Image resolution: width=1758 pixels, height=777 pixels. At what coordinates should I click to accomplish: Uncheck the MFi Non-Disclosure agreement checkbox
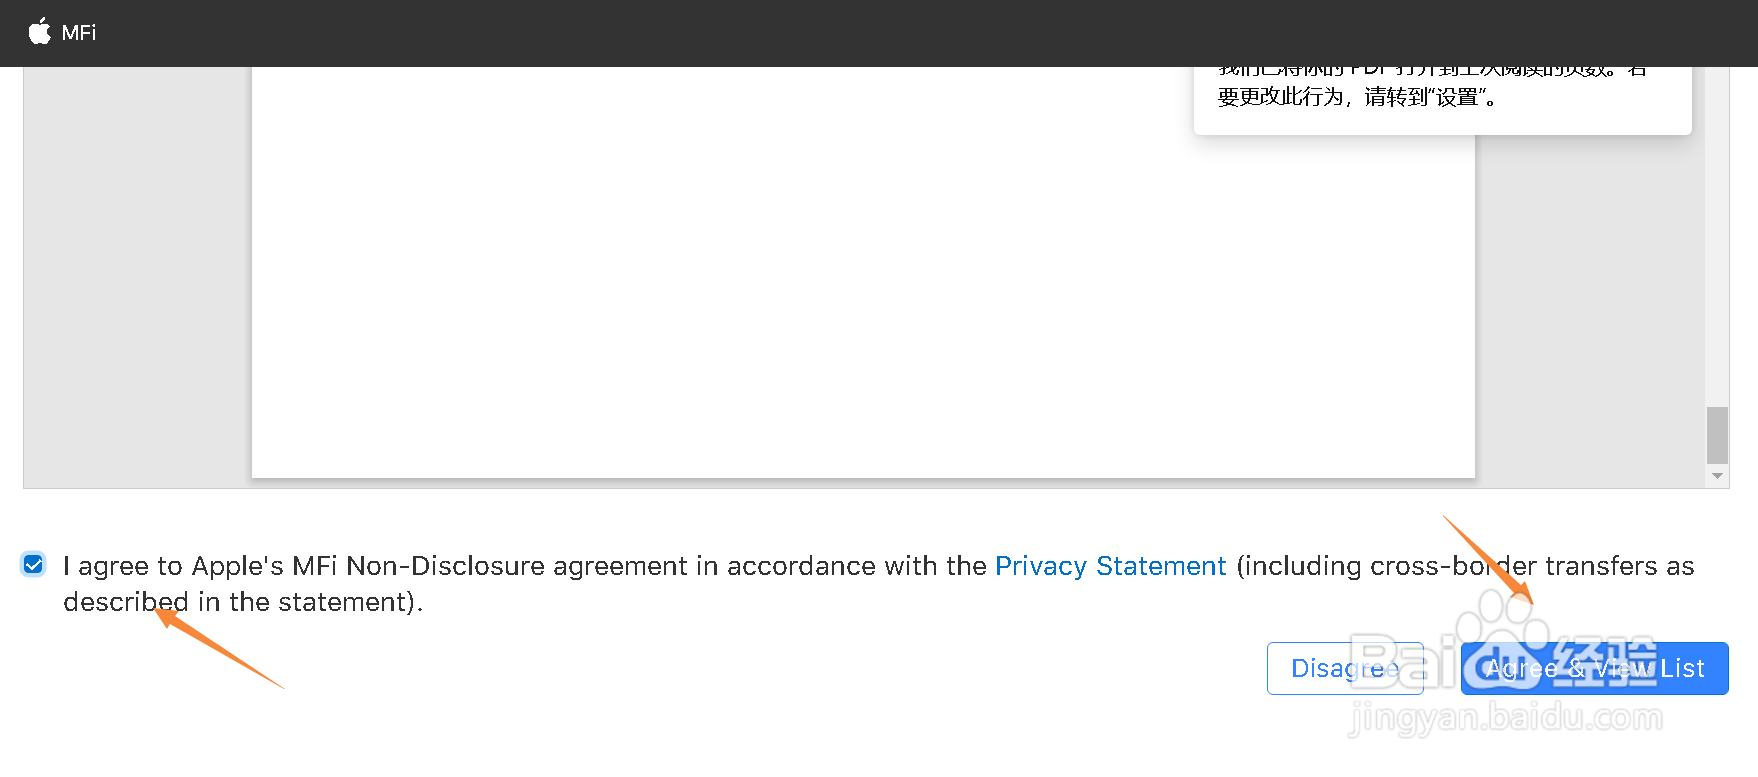[33, 565]
